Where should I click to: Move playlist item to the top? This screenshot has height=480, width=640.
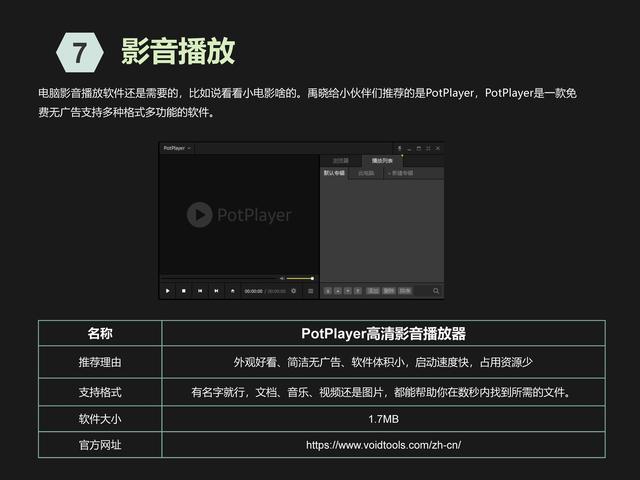pos(328,291)
